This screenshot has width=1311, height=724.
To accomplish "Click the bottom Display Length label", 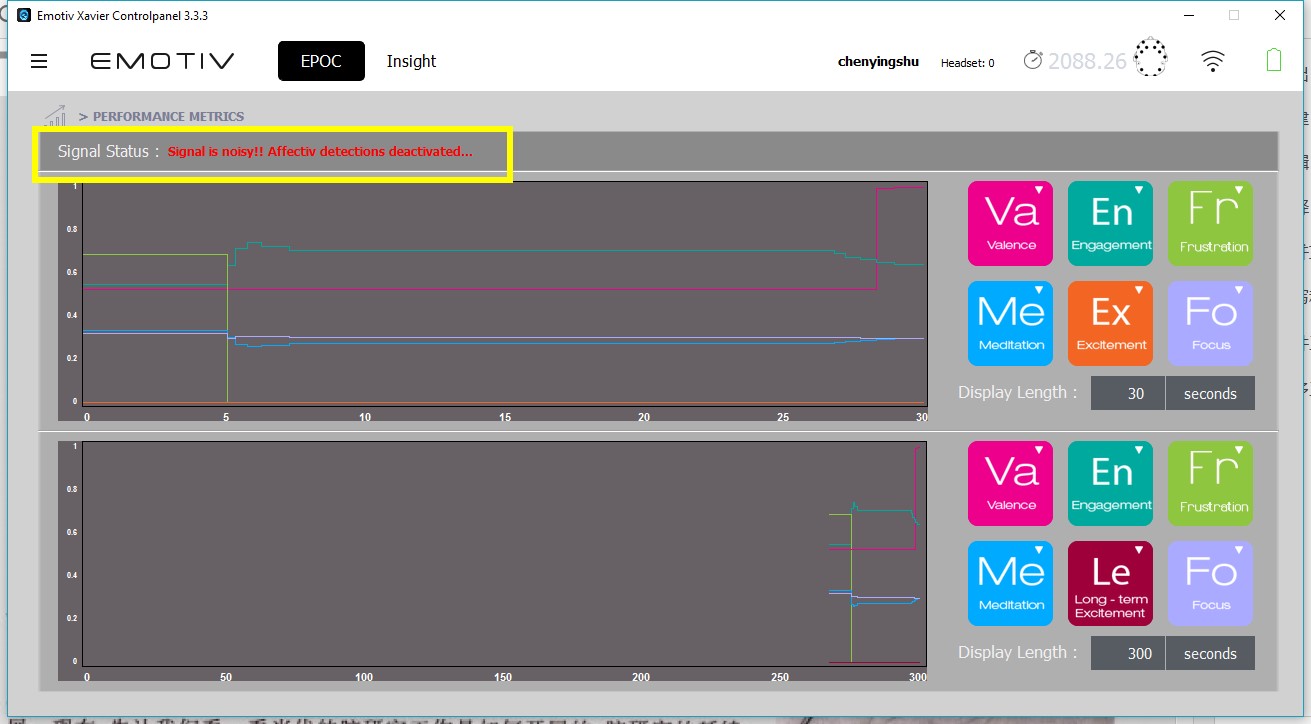I will tap(1017, 652).
